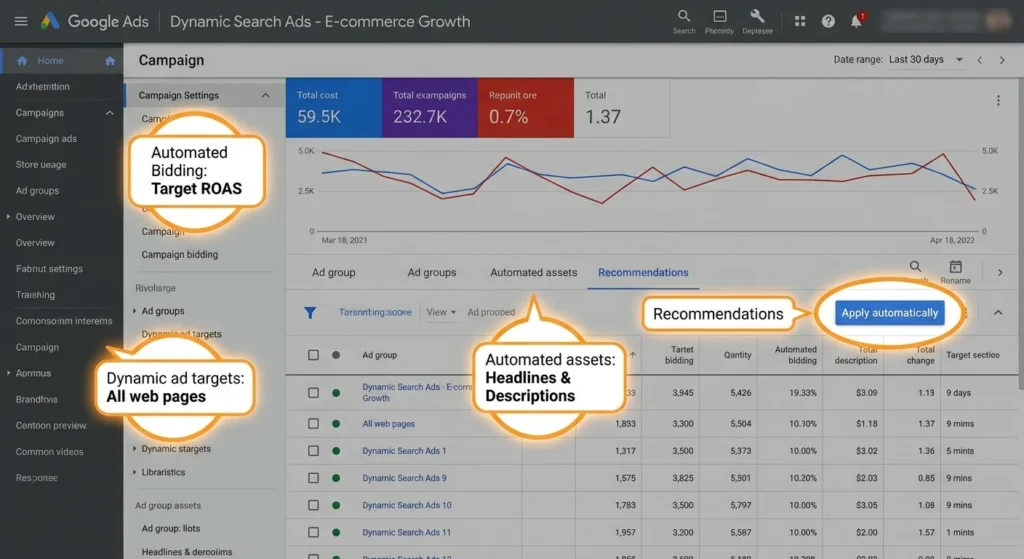Screen dimensions: 1024x559
Task: Check the All web pages row
Action: pos(313,424)
